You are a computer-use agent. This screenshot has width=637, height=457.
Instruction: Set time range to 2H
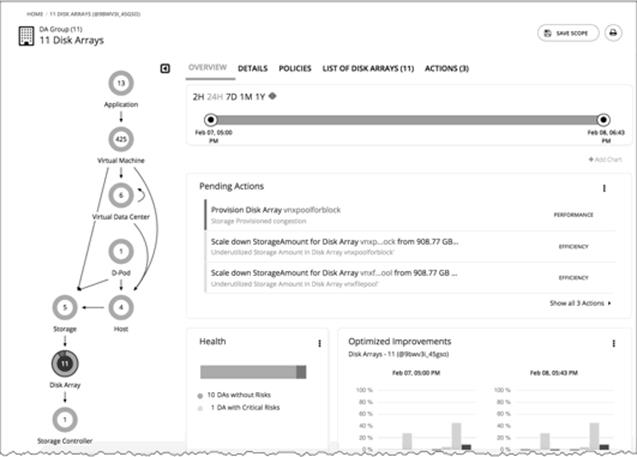(x=198, y=97)
